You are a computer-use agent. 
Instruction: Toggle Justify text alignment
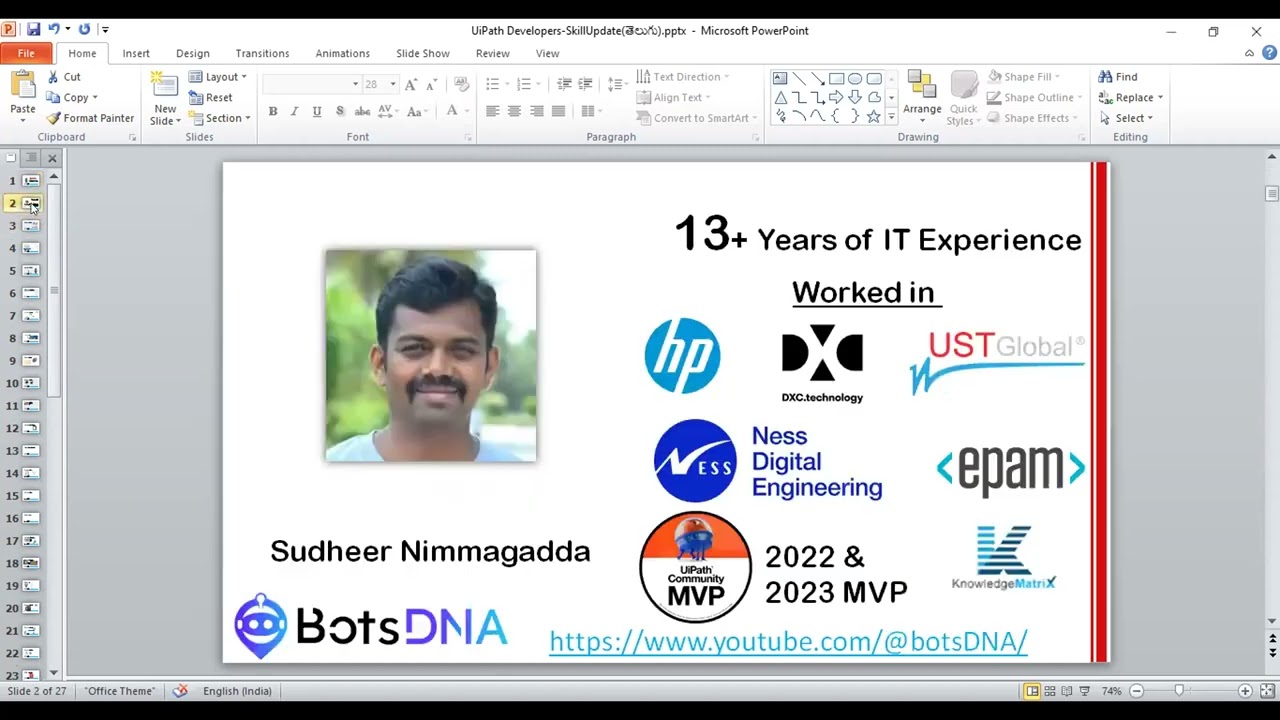[x=558, y=111]
